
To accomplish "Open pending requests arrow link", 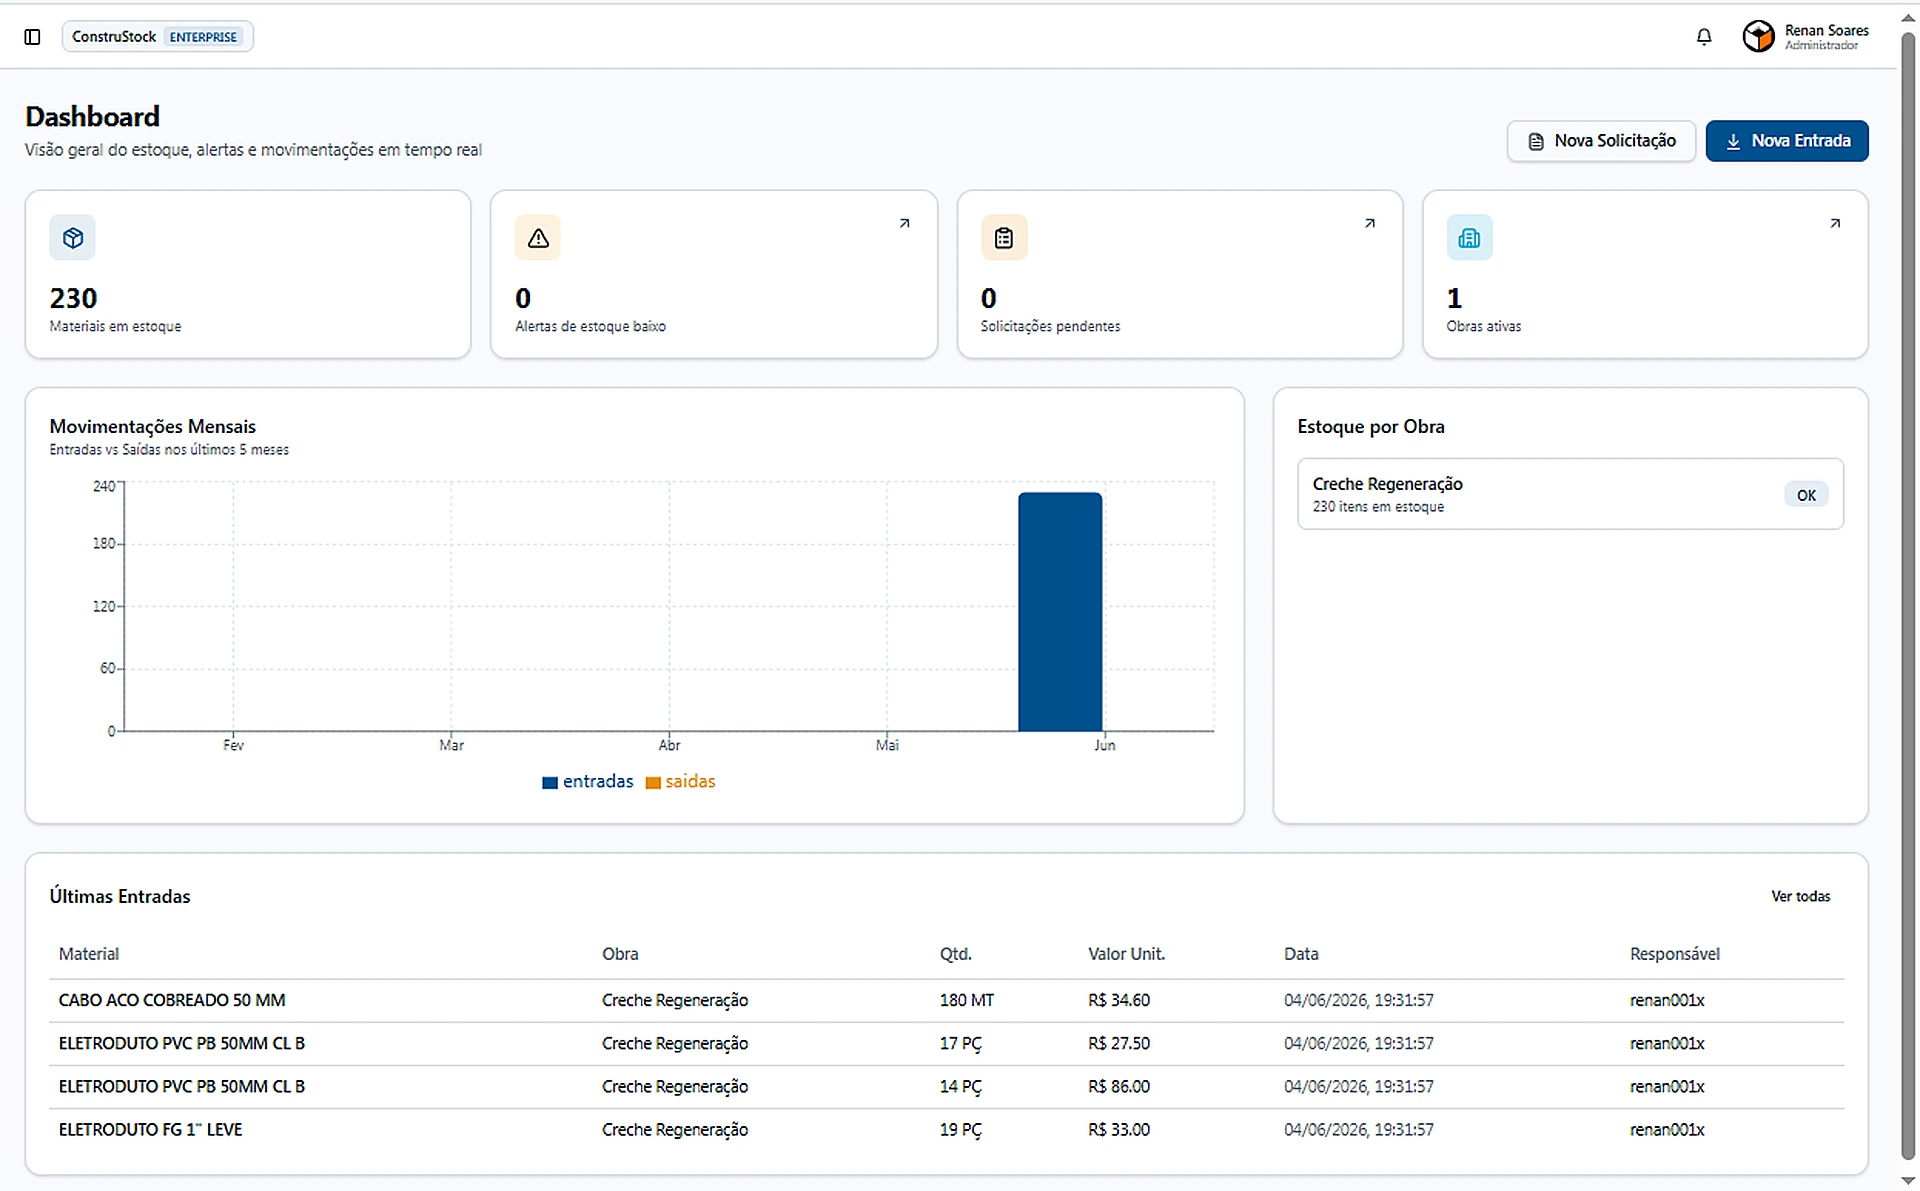I will [1370, 224].
